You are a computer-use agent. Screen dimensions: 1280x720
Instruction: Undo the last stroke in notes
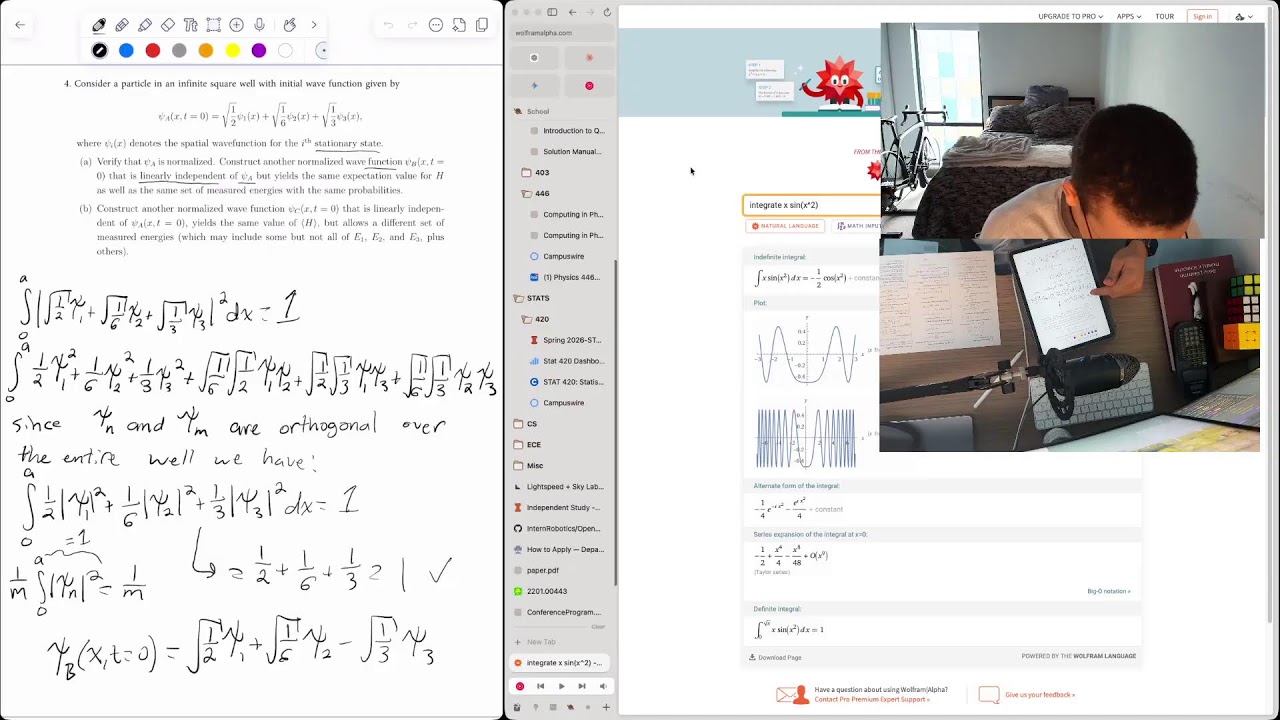[388, 25]
